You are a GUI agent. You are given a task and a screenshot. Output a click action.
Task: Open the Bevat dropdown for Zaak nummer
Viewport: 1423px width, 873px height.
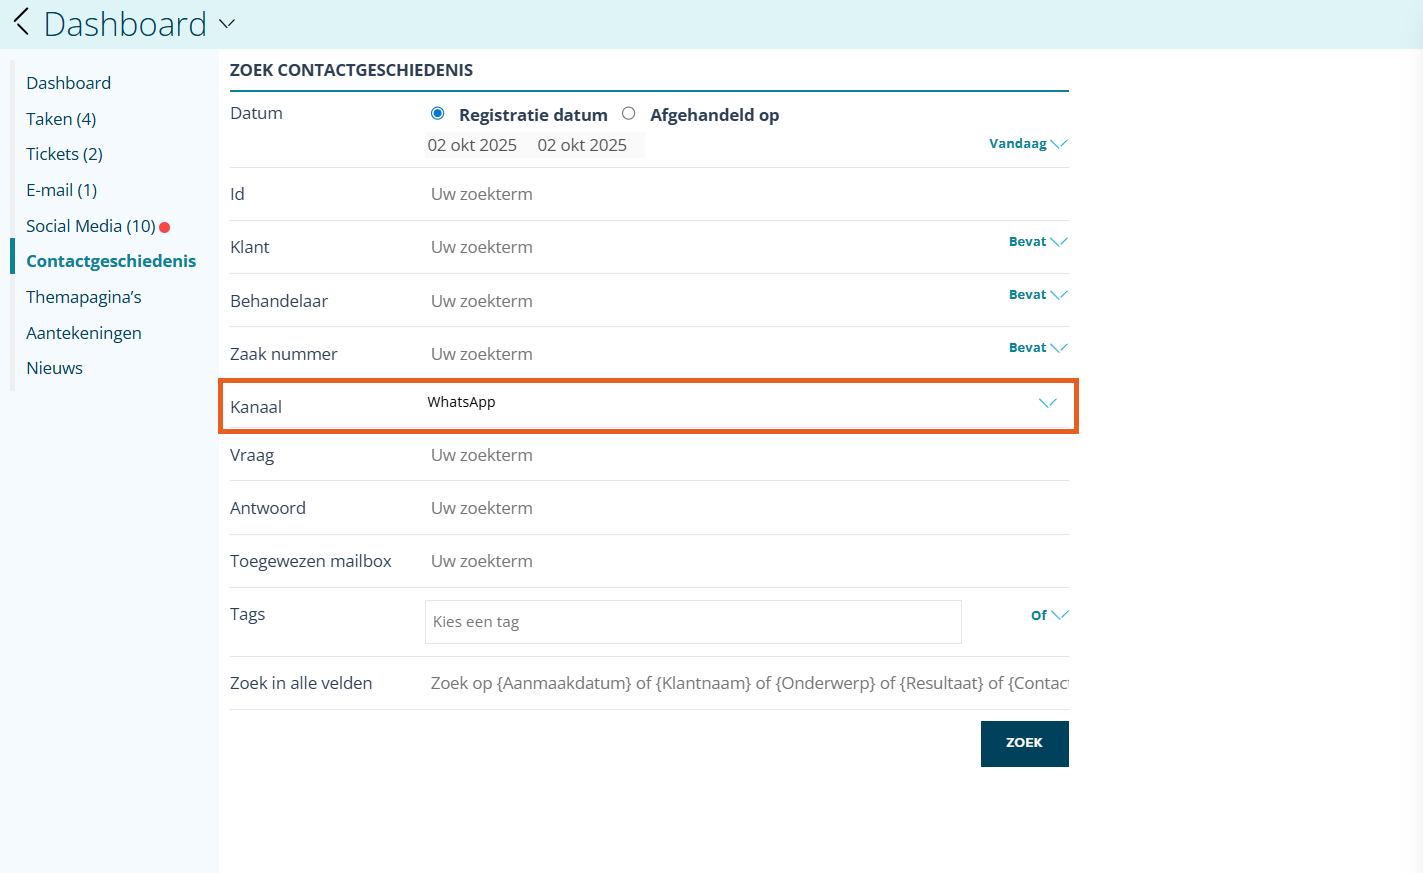pyautogui.click(x=1037, y=348)
